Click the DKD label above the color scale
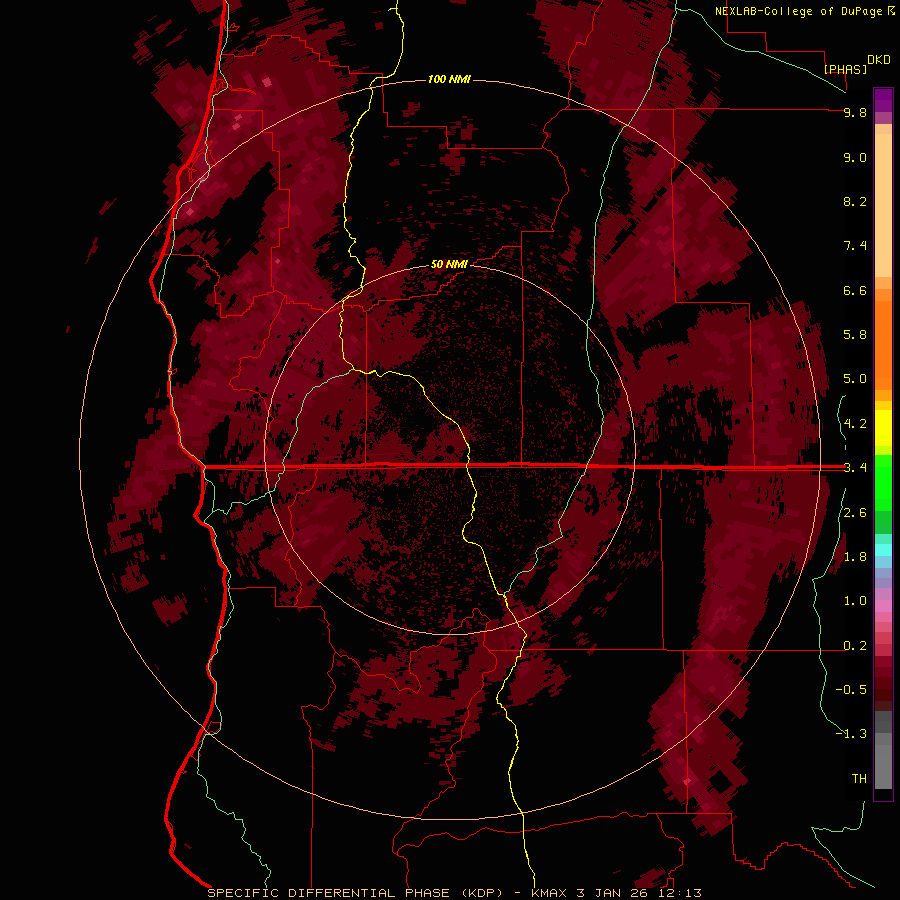900x900 pixels. (879, 60)
